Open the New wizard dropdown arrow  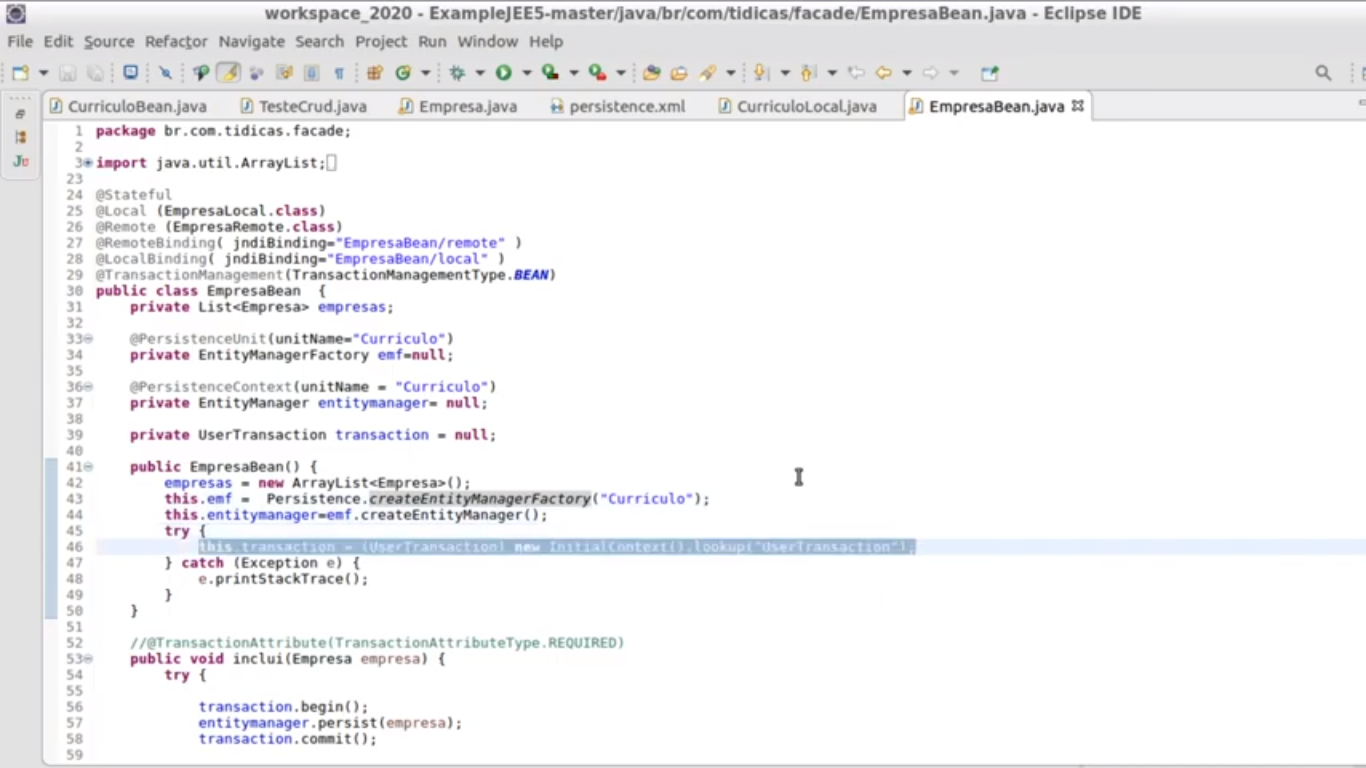tap(43, 73)
